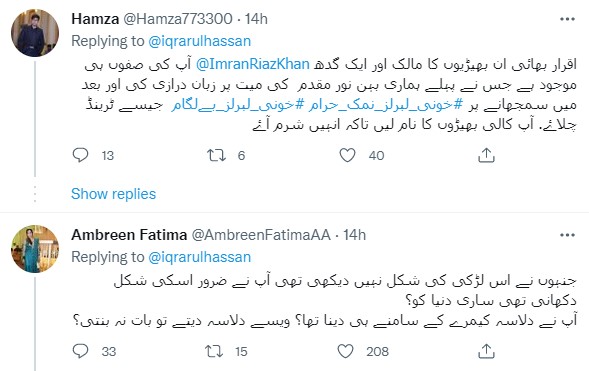Open Hamza's profile picture

(x=35, y=33)
